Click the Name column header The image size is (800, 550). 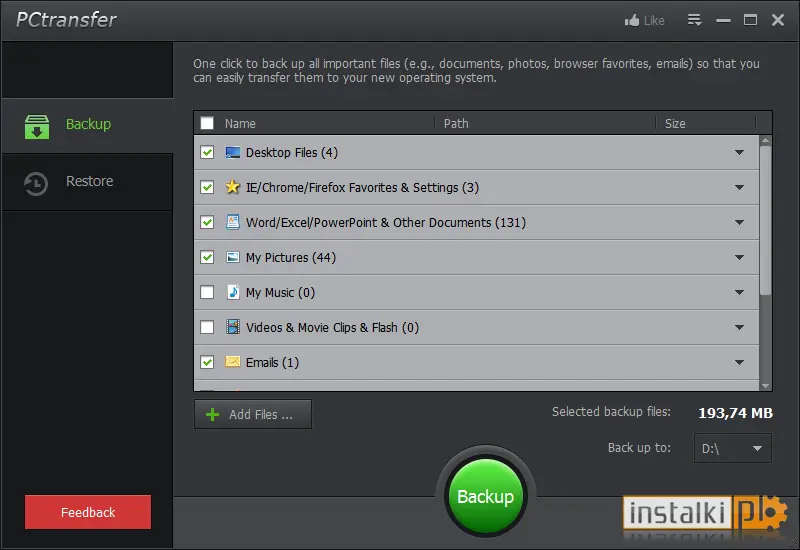click(x=240, y=123)
